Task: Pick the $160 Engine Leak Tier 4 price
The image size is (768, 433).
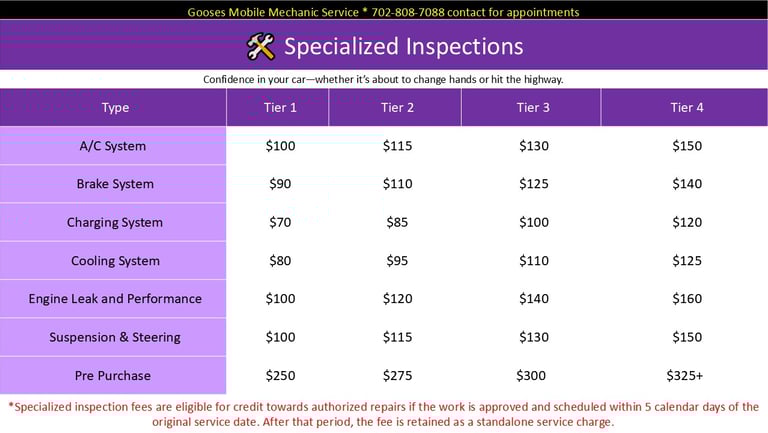Action: click(x=686, y=299)
